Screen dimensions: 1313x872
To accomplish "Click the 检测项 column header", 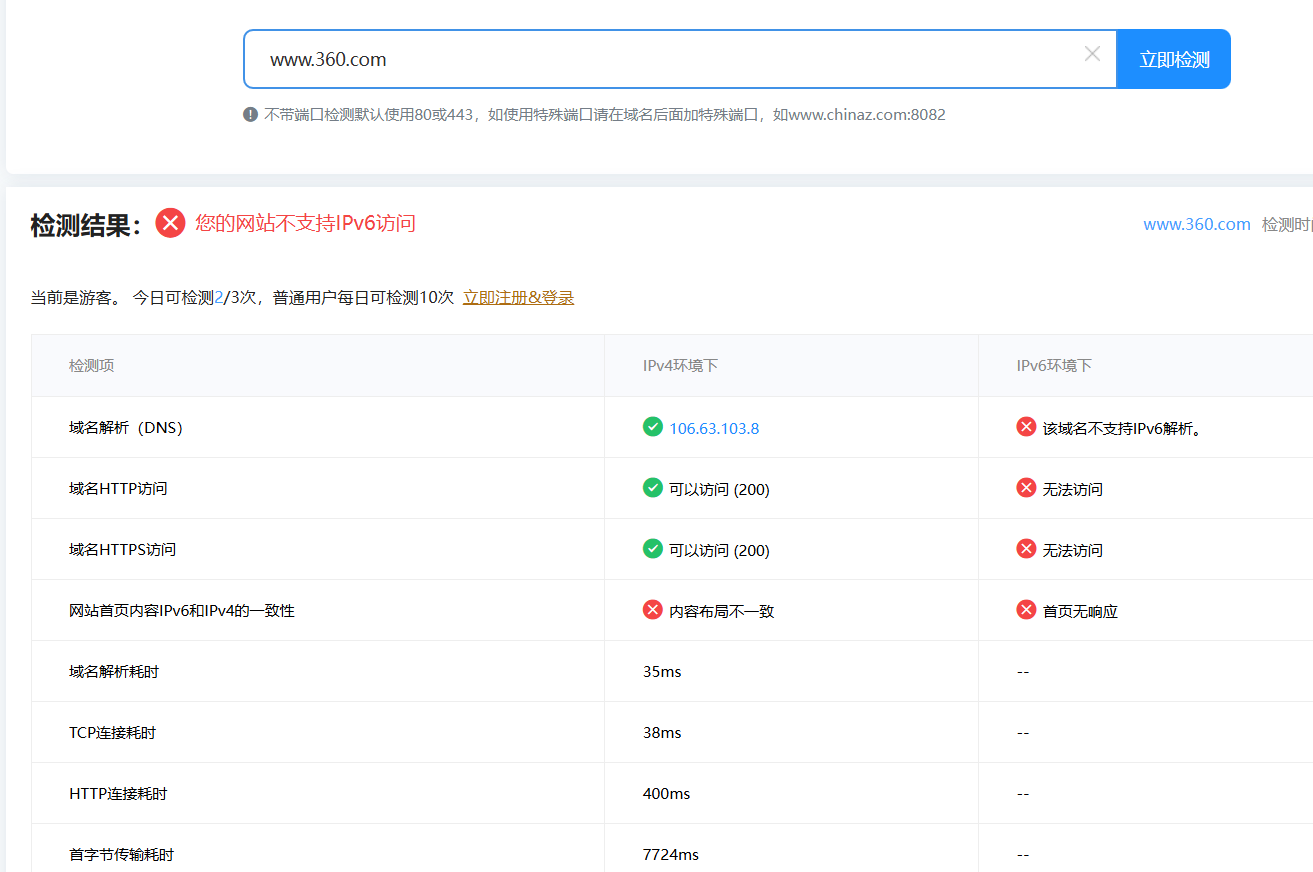I will (x=91, y=366).
